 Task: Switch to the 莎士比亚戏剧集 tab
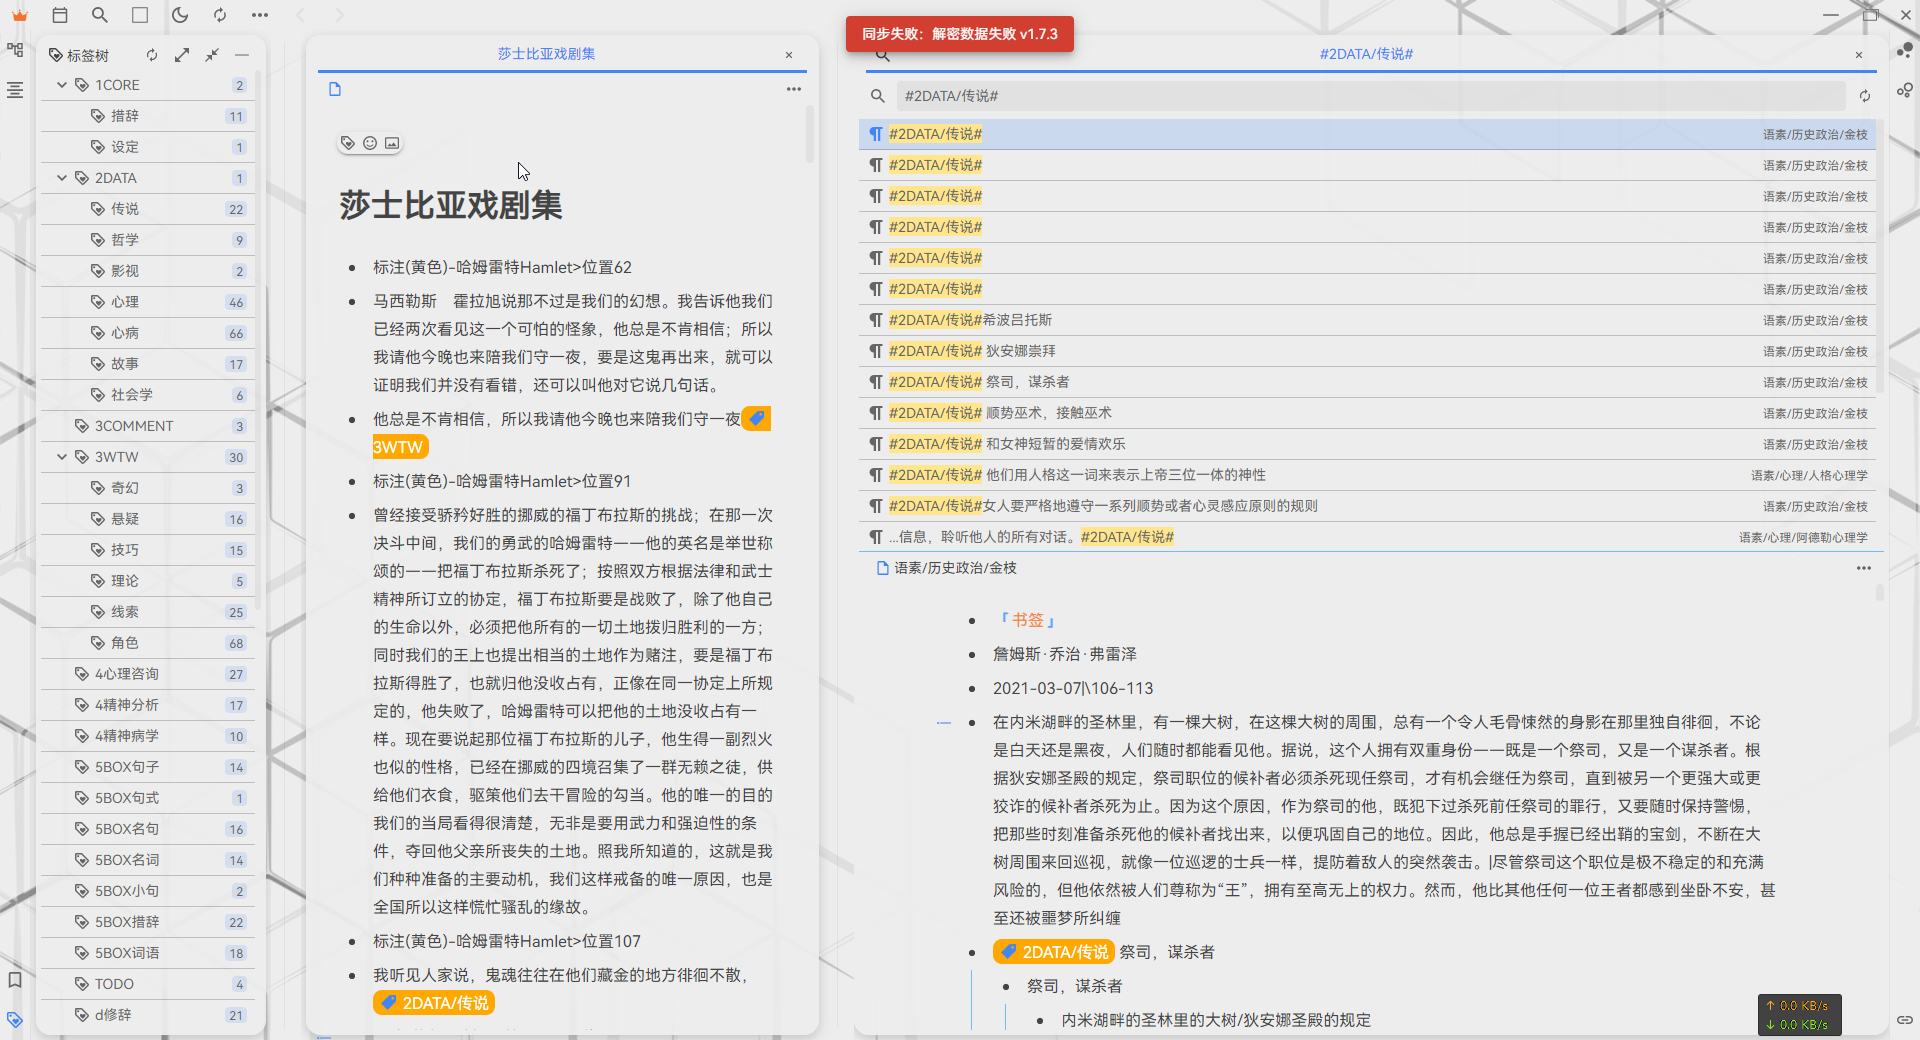point(546,54)
